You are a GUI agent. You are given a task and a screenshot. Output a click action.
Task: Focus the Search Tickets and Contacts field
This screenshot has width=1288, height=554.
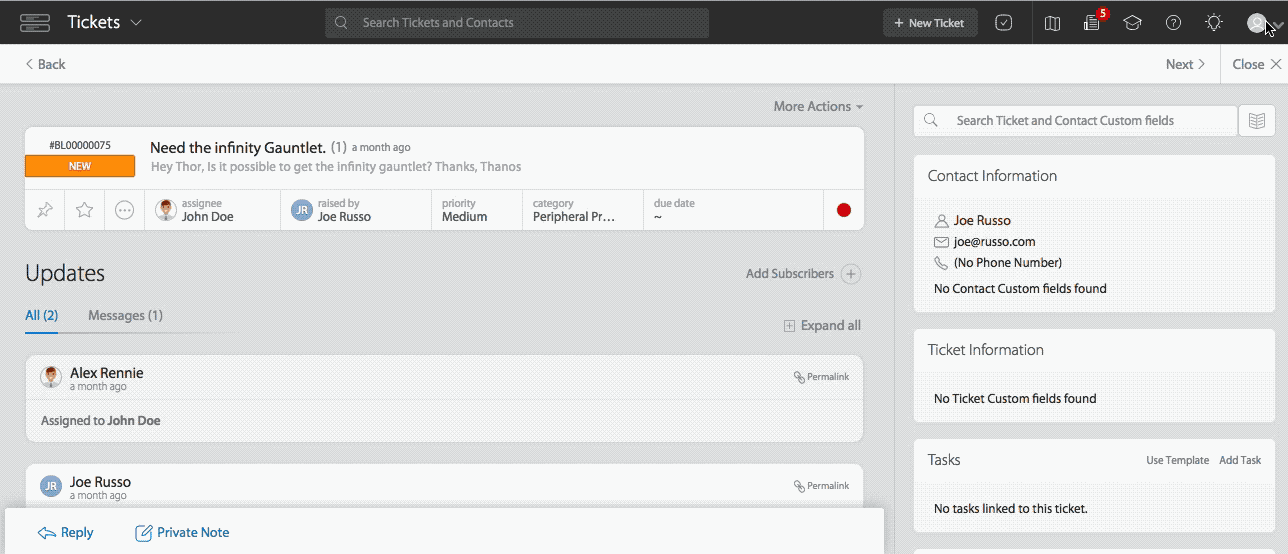(517, 23)
